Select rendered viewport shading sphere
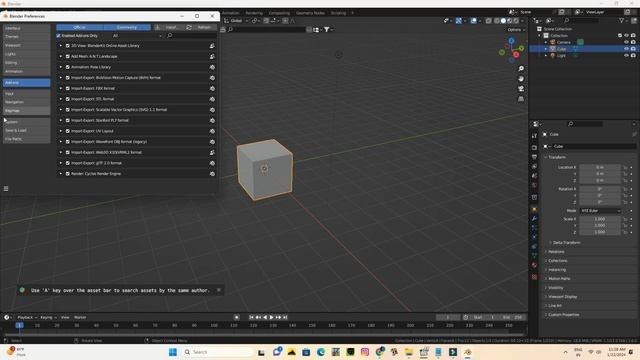Image resolution: width=640 pixels, height=360 pixels. pyautogui.click(x=516, y=20)
